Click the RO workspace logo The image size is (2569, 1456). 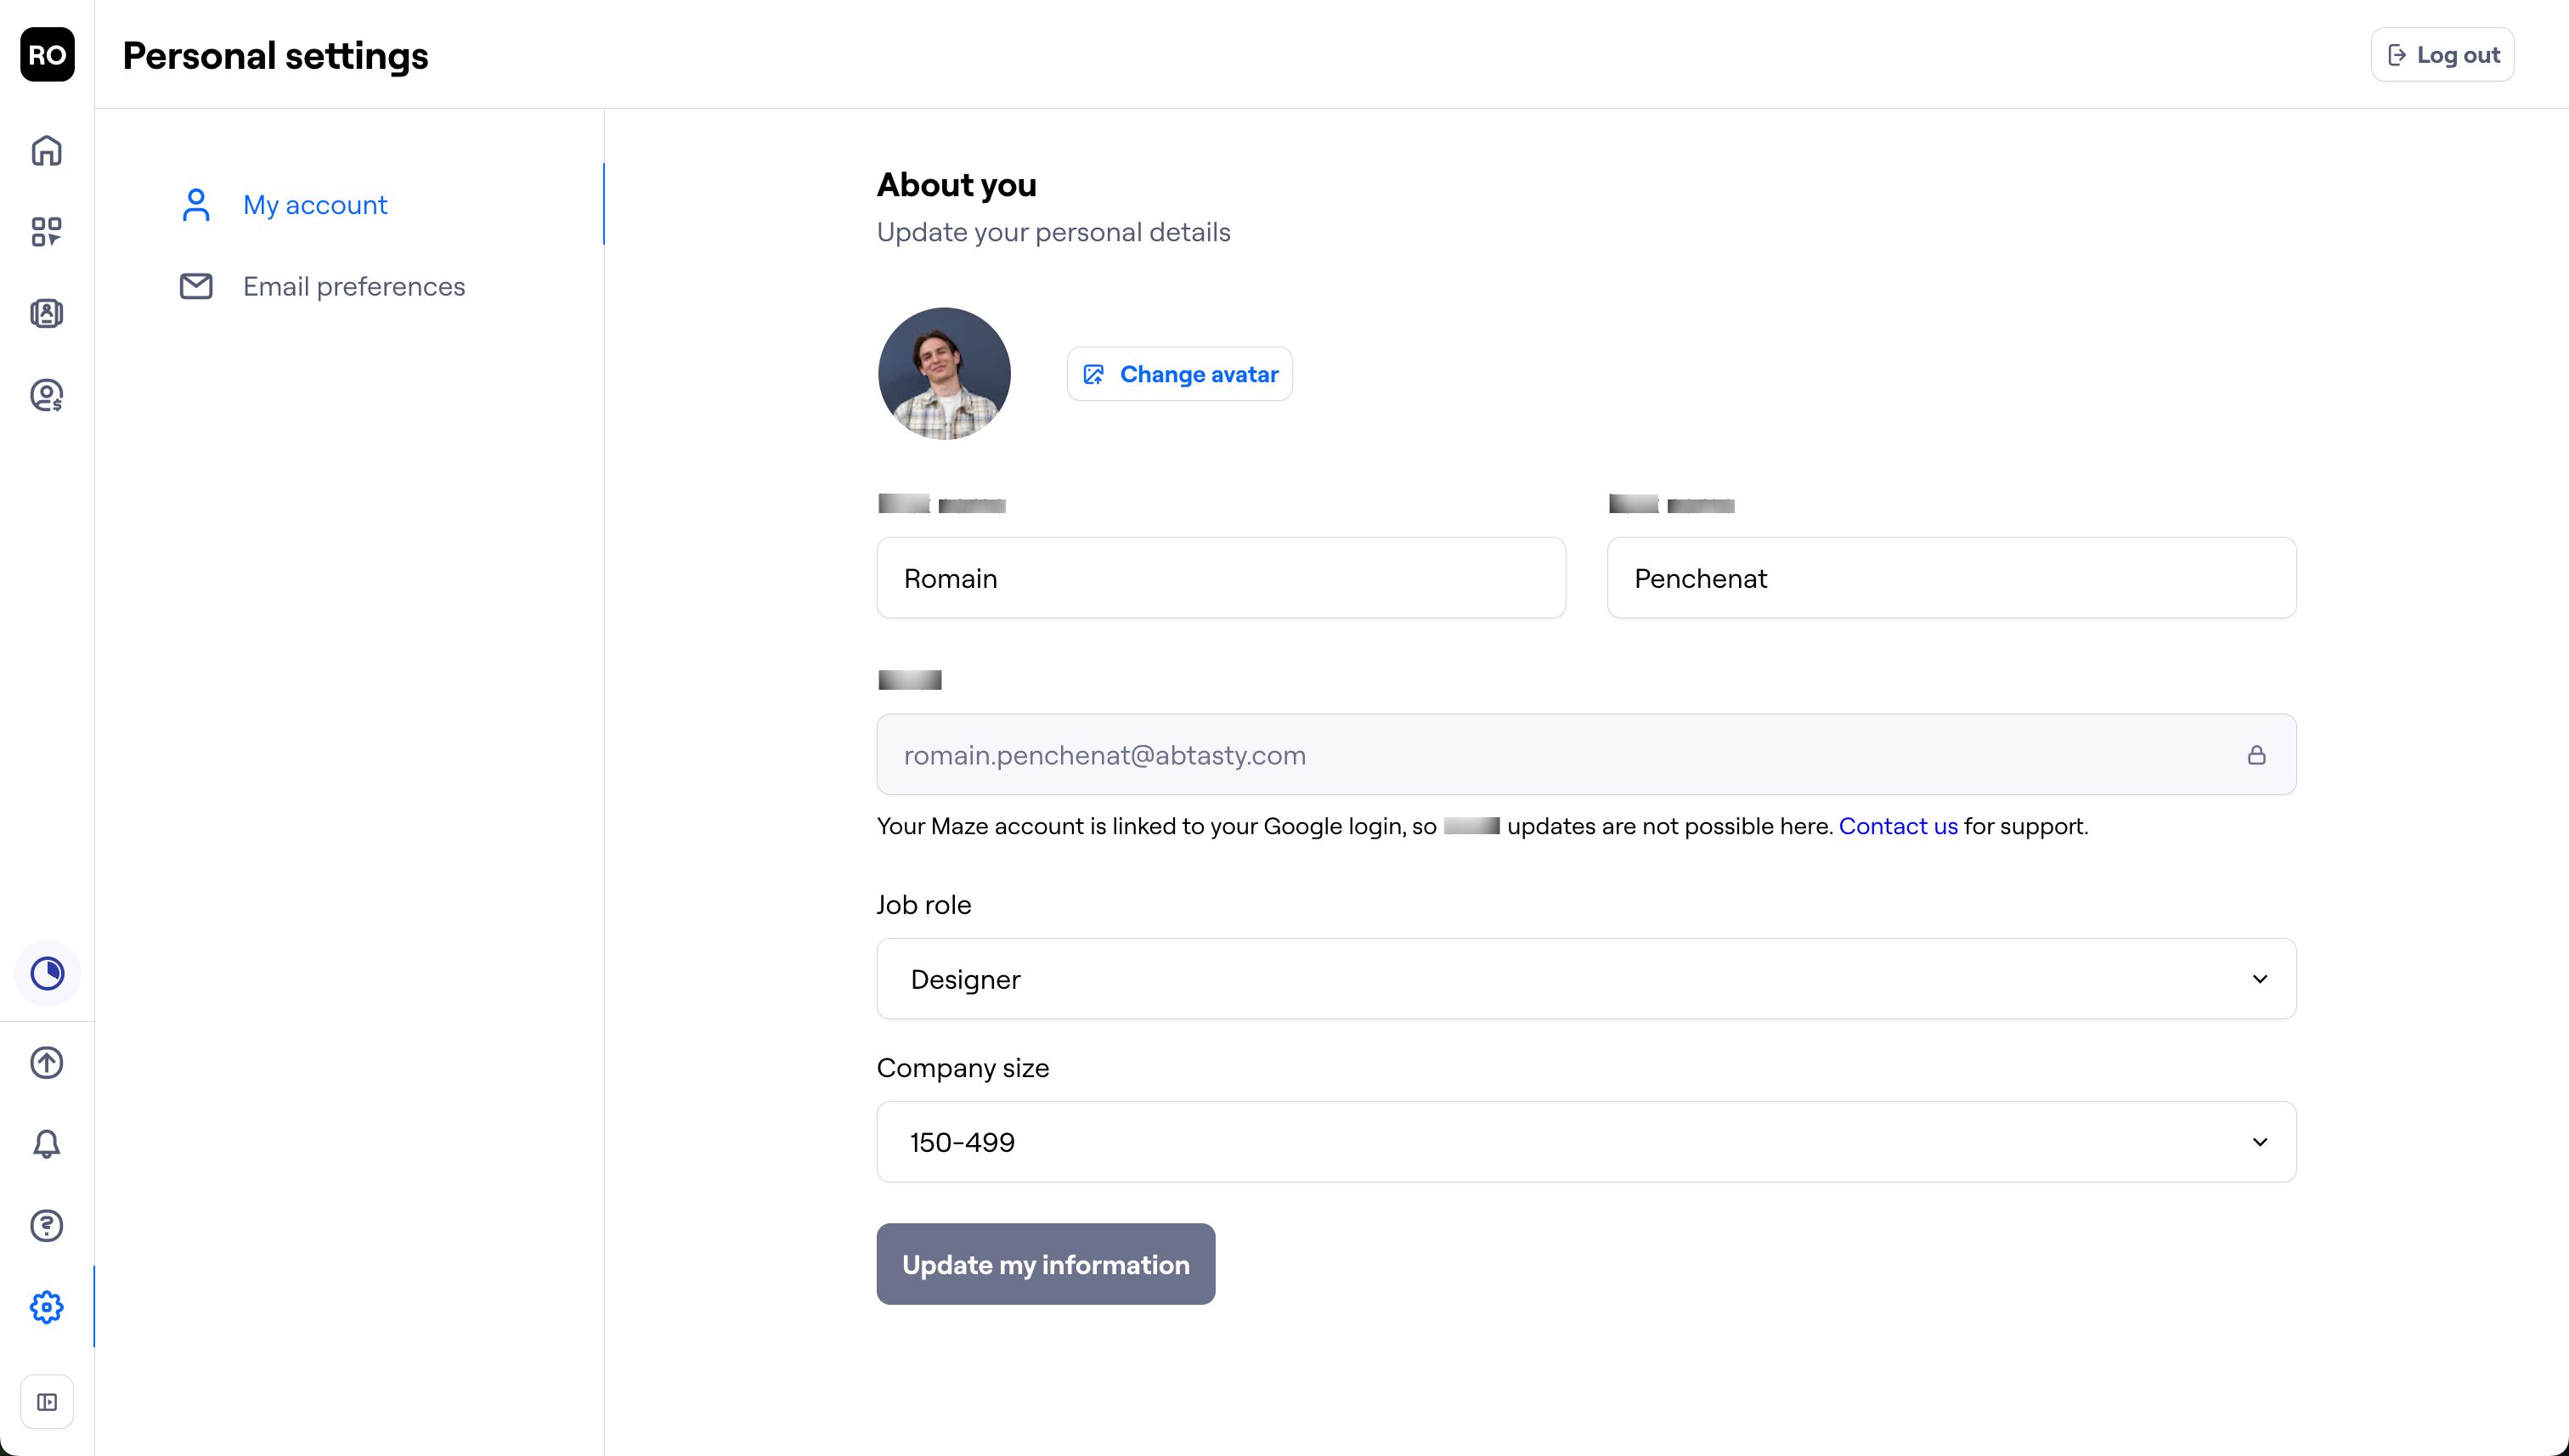tap(47, 55)
